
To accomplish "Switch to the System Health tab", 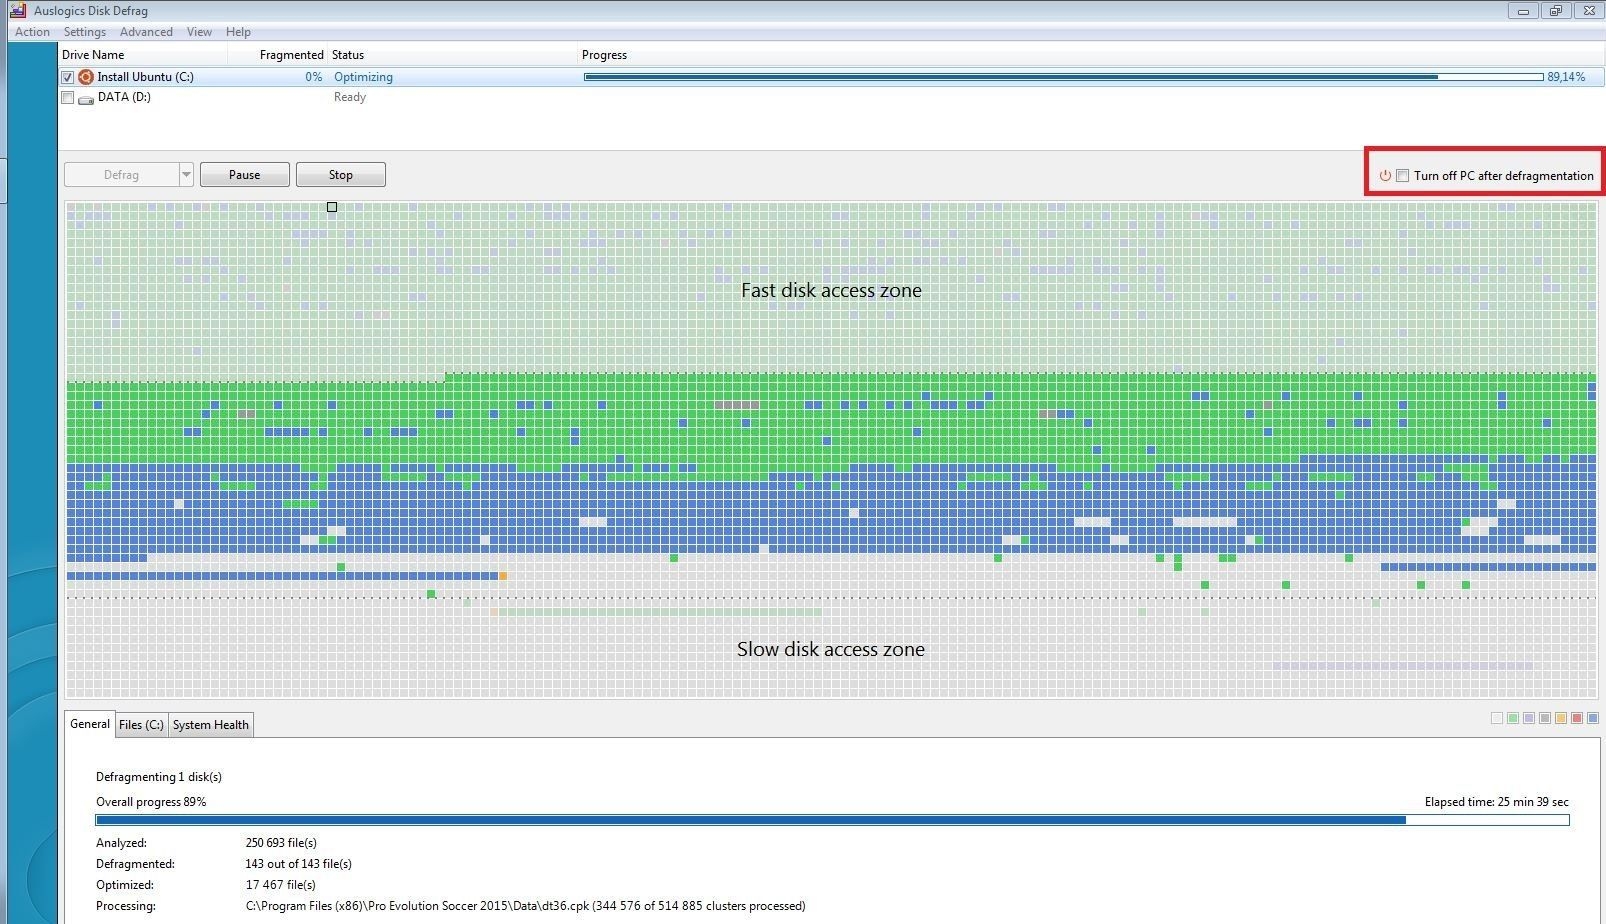I will pyautogui.click(x=210, y=724).
